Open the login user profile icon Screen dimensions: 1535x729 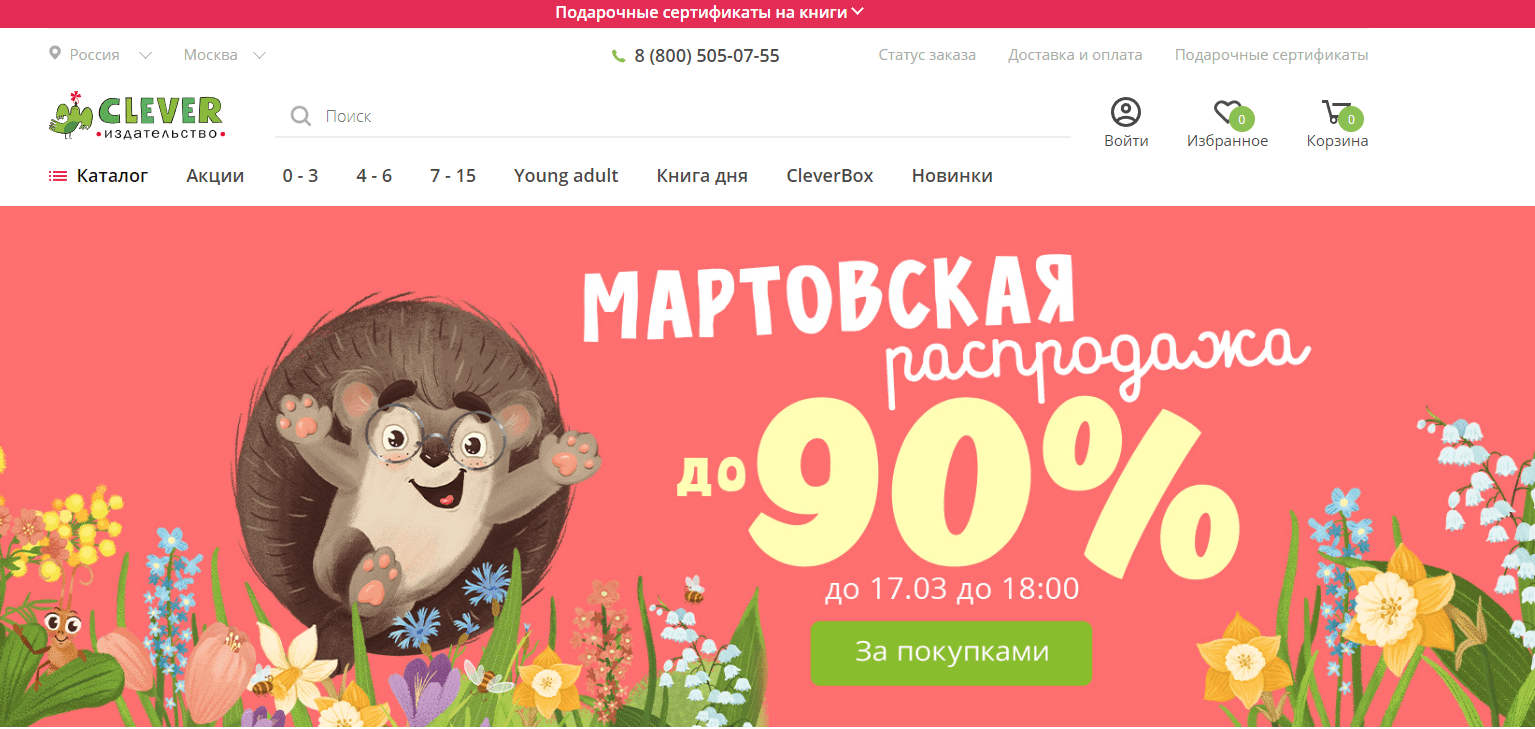(1126, 112)
